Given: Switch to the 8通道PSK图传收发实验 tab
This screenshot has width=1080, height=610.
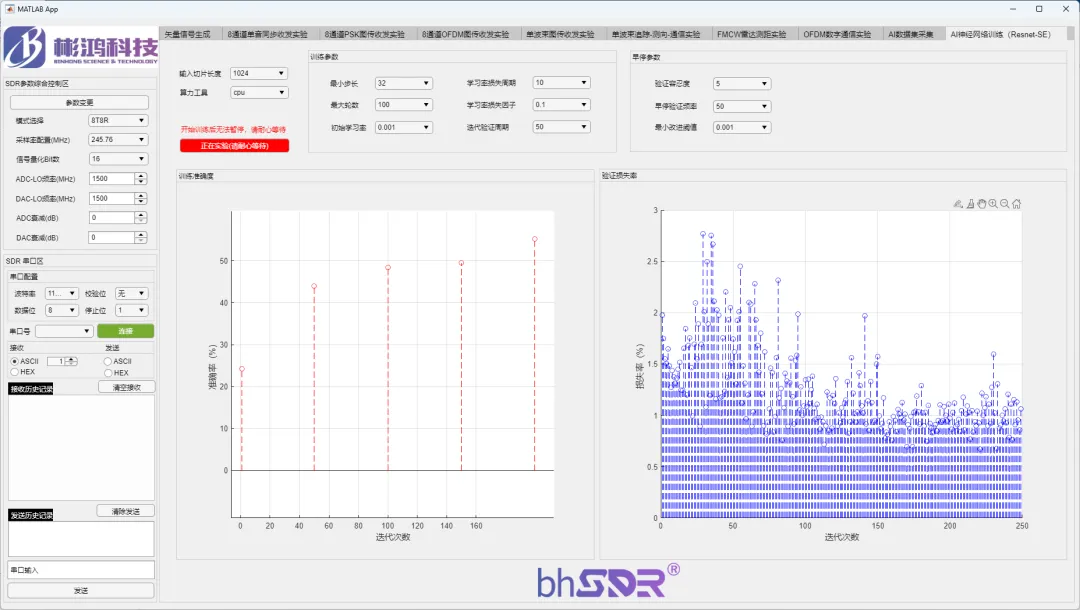Looking at the screenshot, I should (368, 34).
